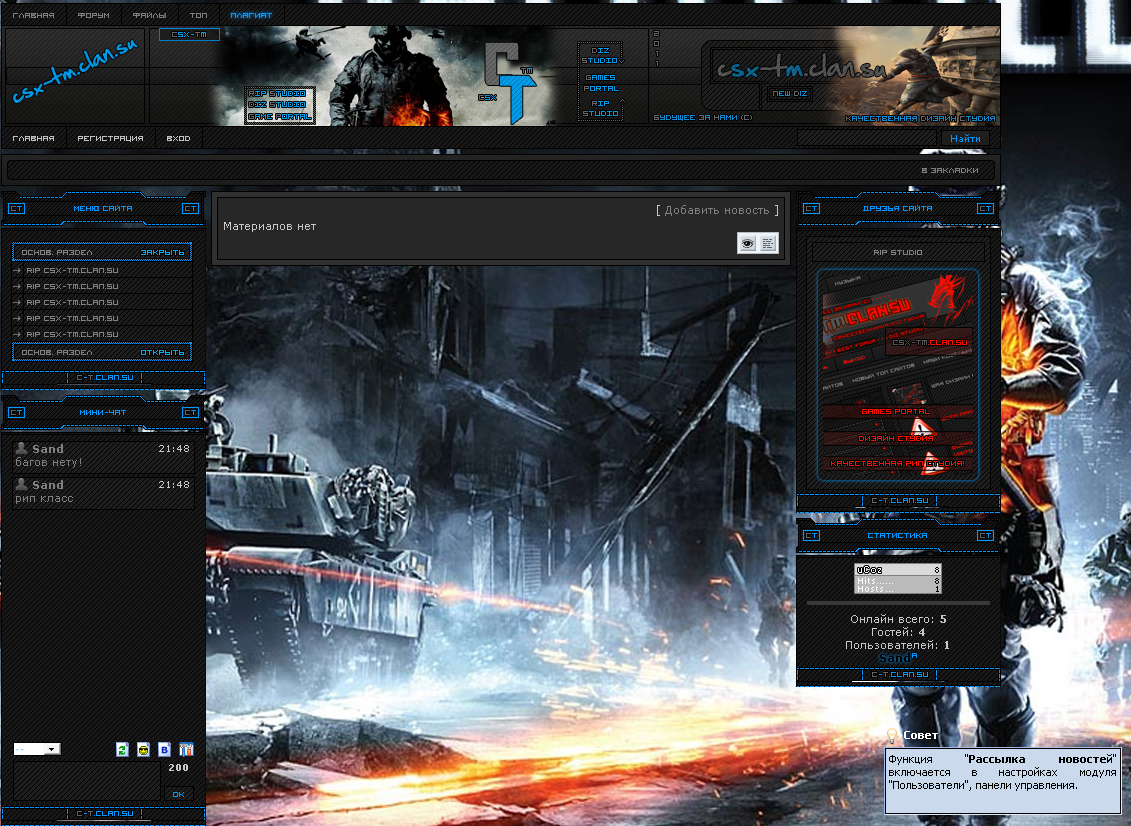Click the 200 character counter in mini-chat
The width and height of the screenshot is (1131, 826).
[178, 768]
